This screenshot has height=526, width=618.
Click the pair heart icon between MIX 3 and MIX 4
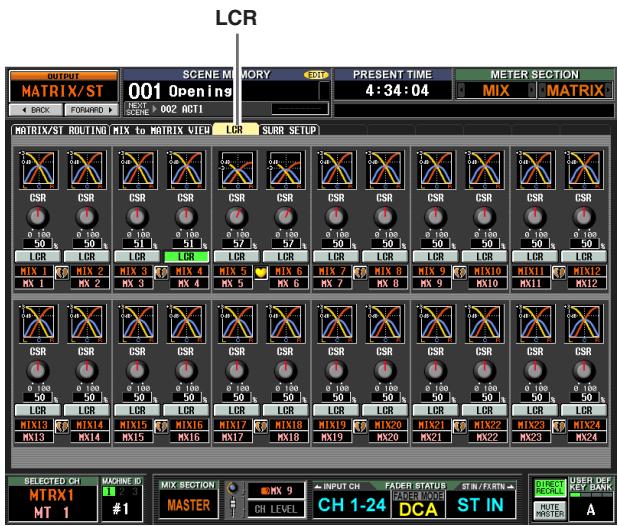click(x=161, y=272)
